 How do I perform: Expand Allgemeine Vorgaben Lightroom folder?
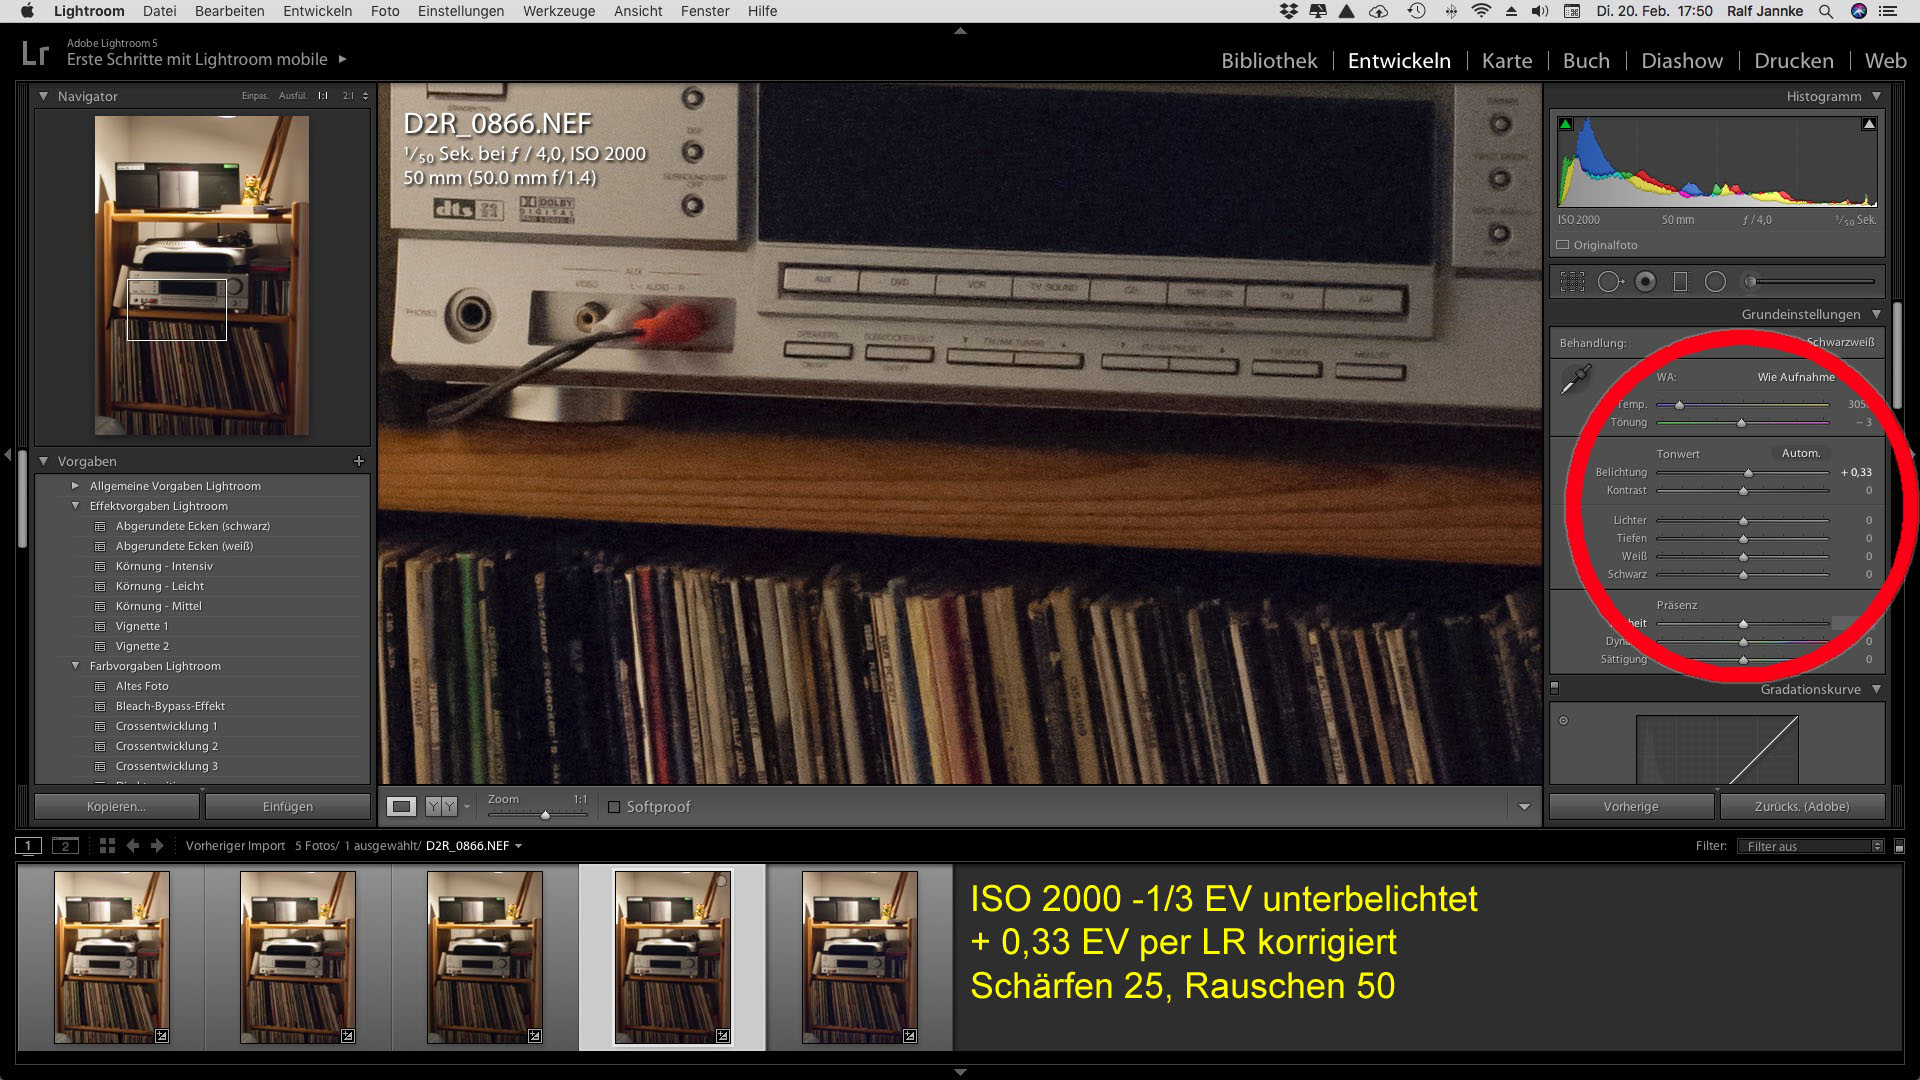click(x=75, y=486)
